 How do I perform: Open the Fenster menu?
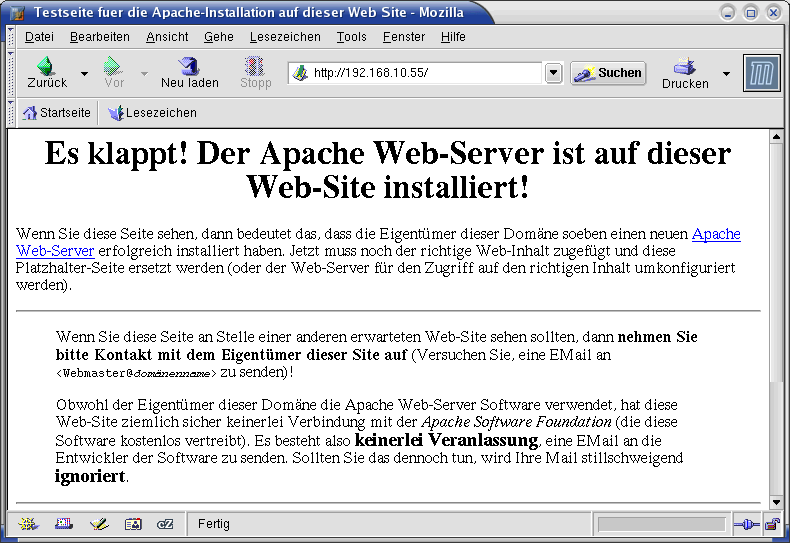pyautogui.click(x=404, y=37)
